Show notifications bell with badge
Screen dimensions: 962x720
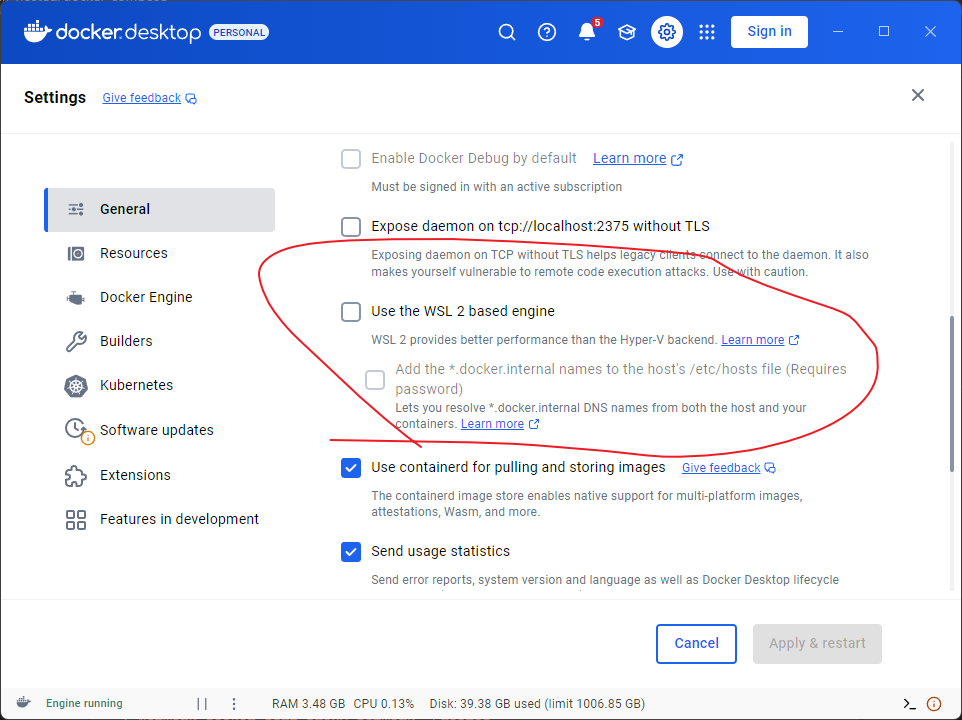click(588, 31)
